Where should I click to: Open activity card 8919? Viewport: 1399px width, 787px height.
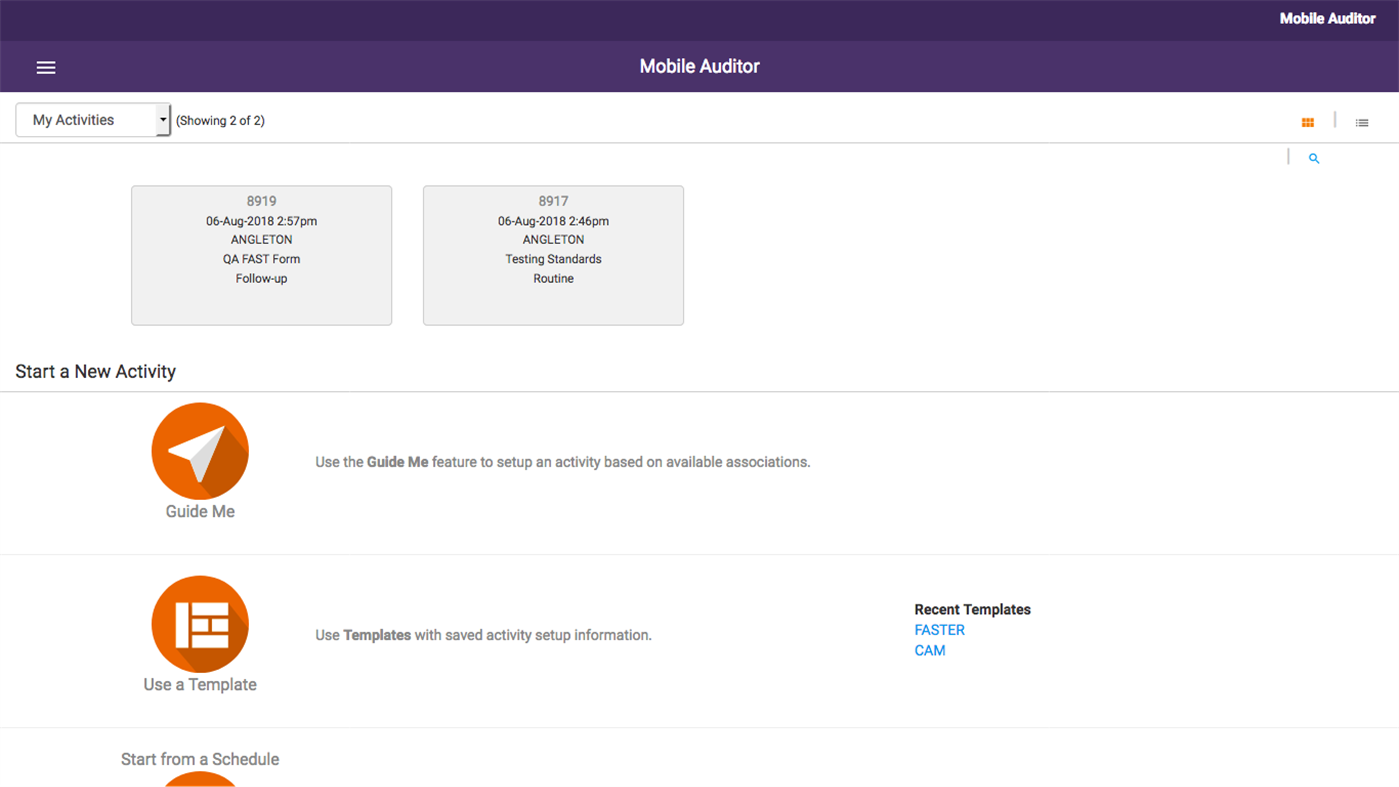[x=261, y=255]
